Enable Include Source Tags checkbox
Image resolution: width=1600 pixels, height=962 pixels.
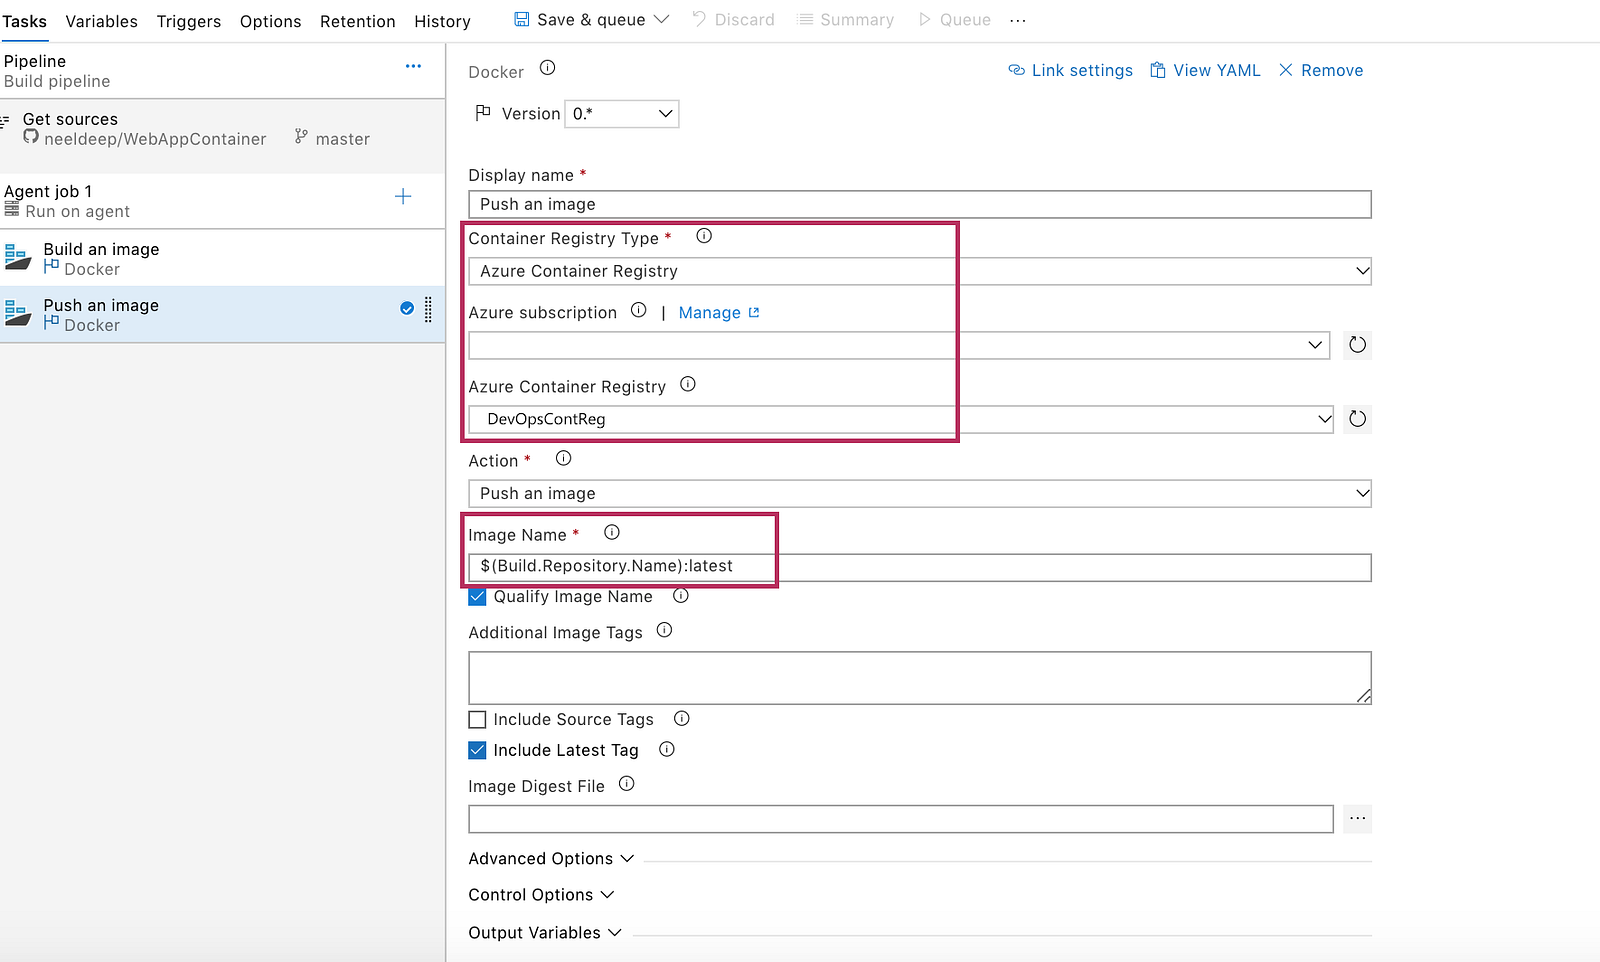[x=478, y=720]
